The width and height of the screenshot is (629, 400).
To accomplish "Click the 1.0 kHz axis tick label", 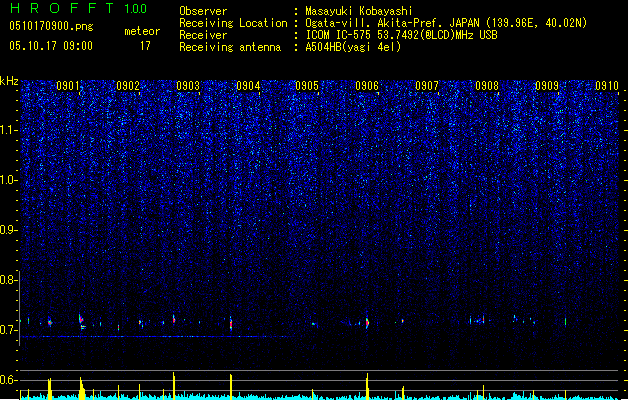I will [8, 180].
